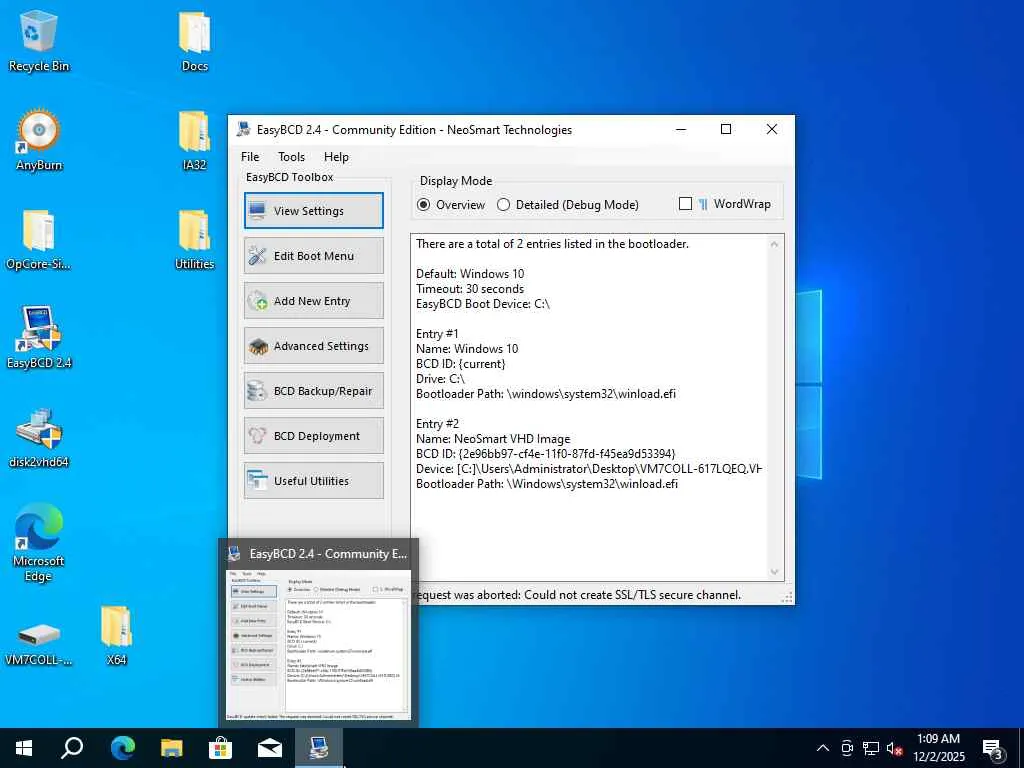
Task: Click the 'Default: Windows 10' line
Action: pos(470,274)
